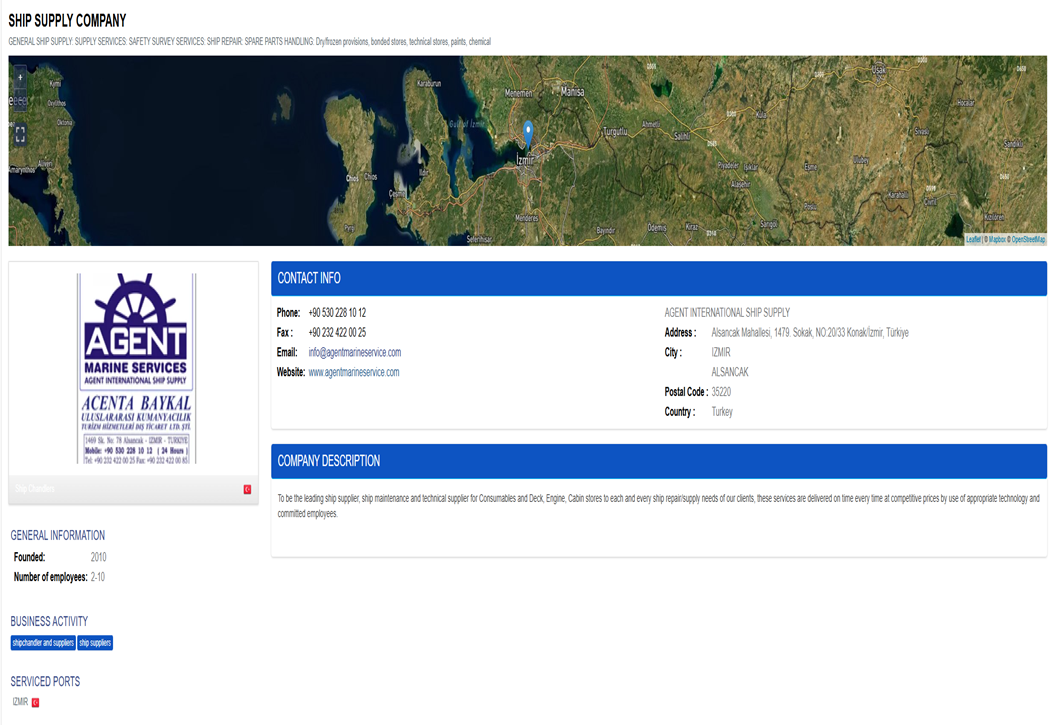Image resolution: width=1054 pixels, height=725 pixels.
Task: Click the IZMIR serviced port name
Action: [x=20, y=702]
